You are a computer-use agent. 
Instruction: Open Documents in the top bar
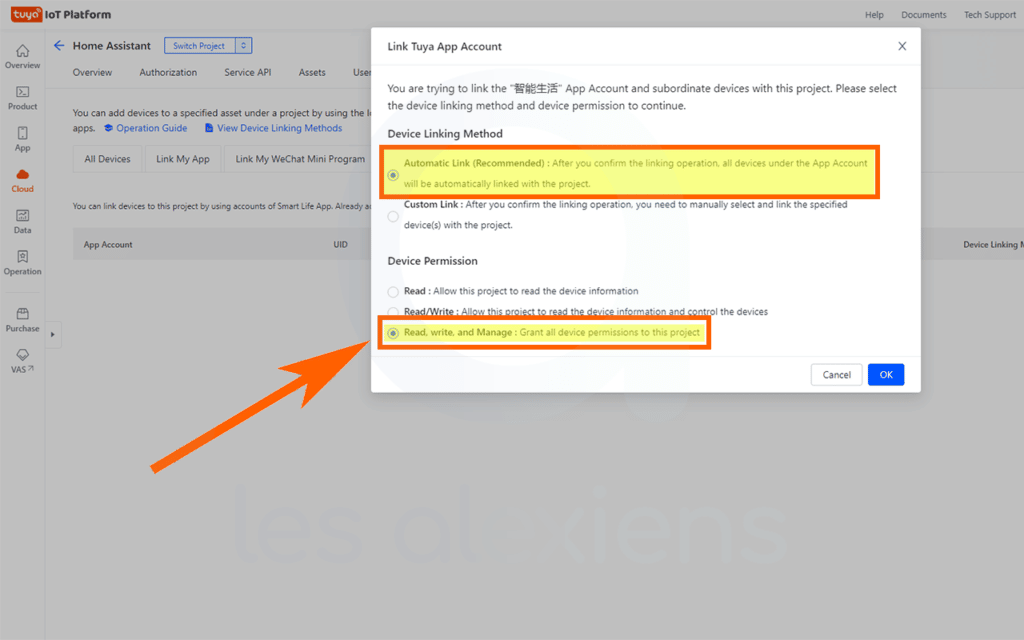[x=923, y=14]
